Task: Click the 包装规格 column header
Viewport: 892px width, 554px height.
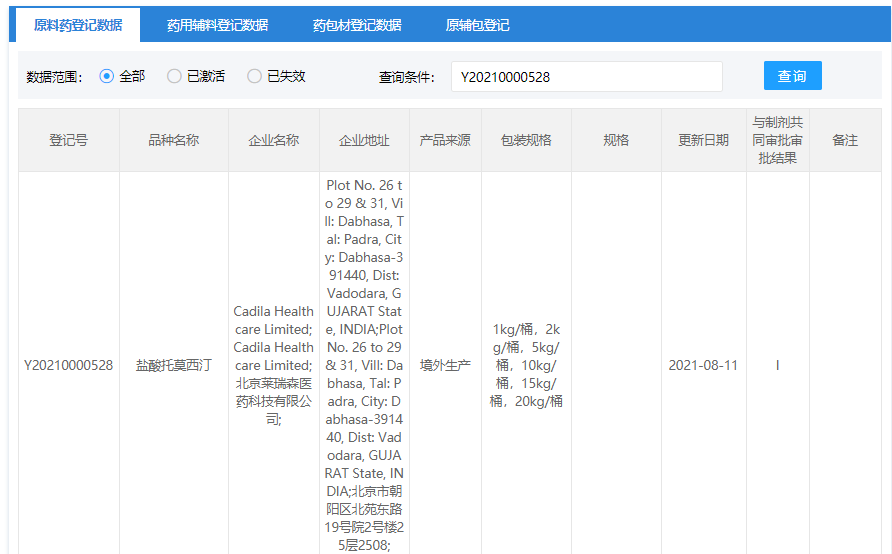Action: (526, 140)
